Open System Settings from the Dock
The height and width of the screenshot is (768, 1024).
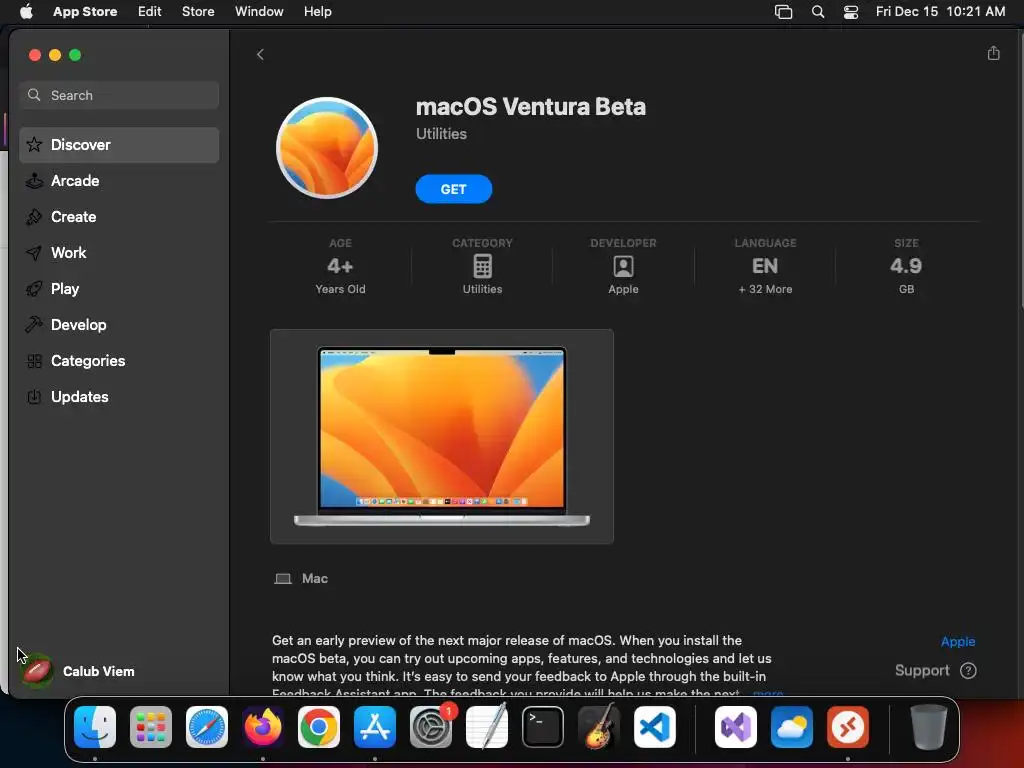click(x=431, y=727)
